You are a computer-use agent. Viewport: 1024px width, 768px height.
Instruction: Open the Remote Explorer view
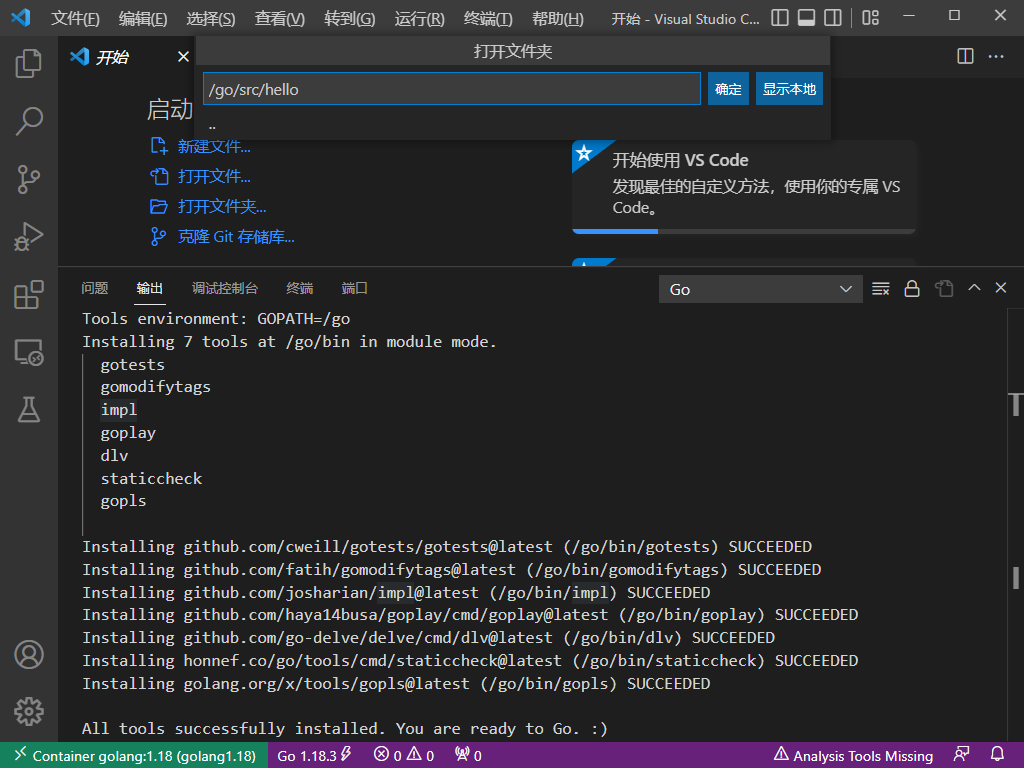[29, 352]
